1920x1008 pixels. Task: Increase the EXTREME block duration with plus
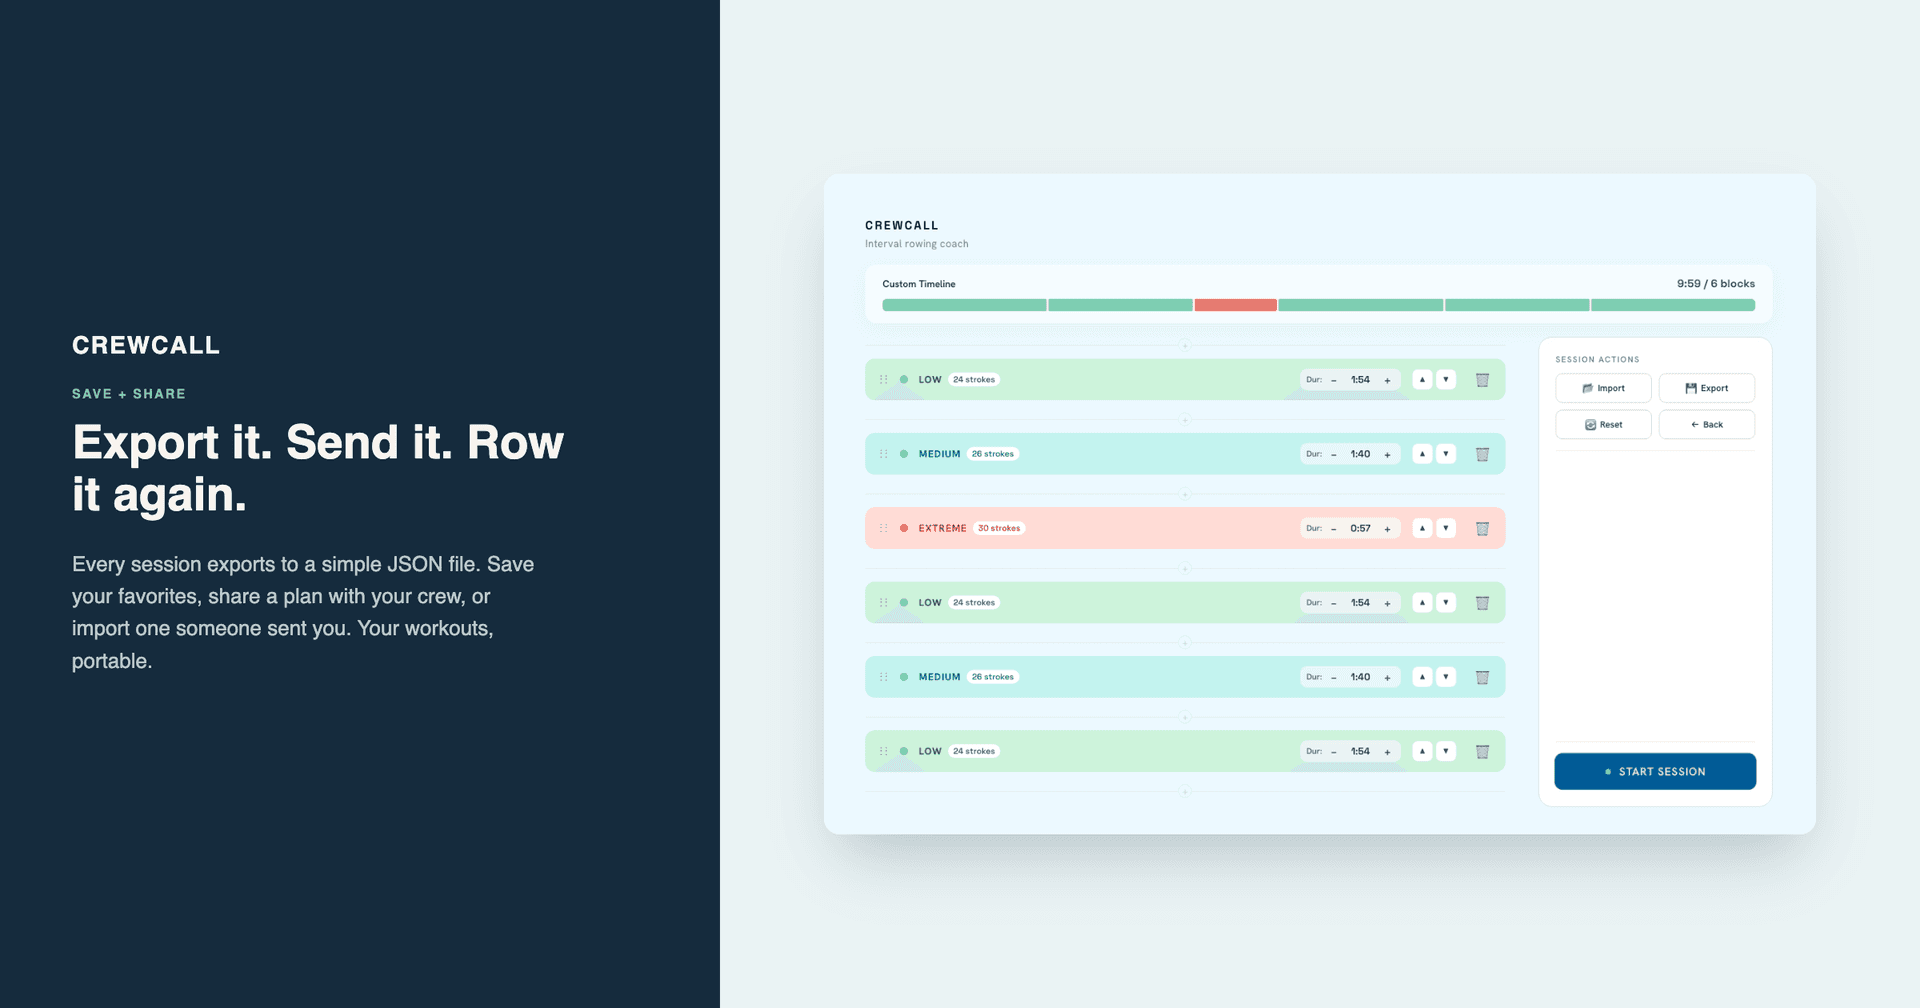click(x=1387, y=529)
